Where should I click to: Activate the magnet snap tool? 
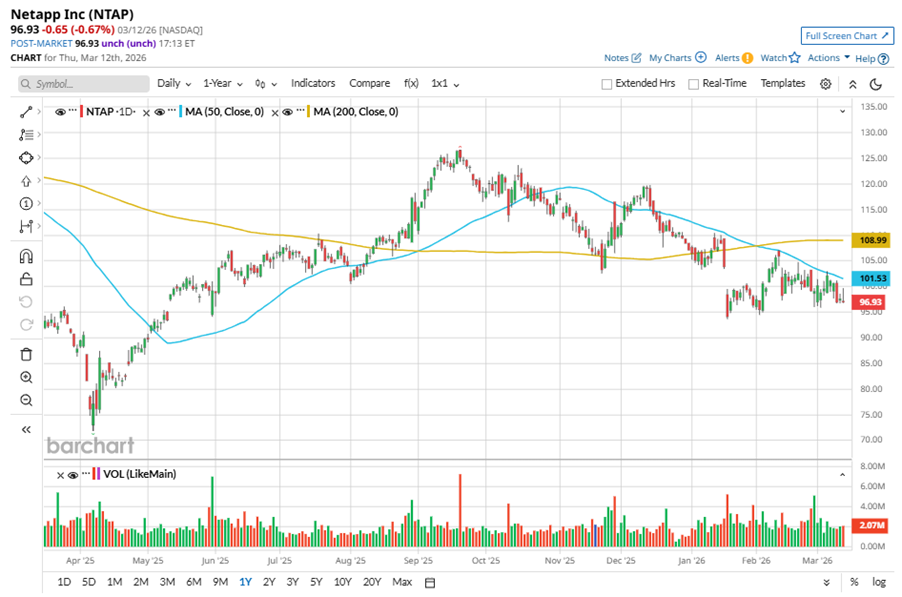click(26, 256)
